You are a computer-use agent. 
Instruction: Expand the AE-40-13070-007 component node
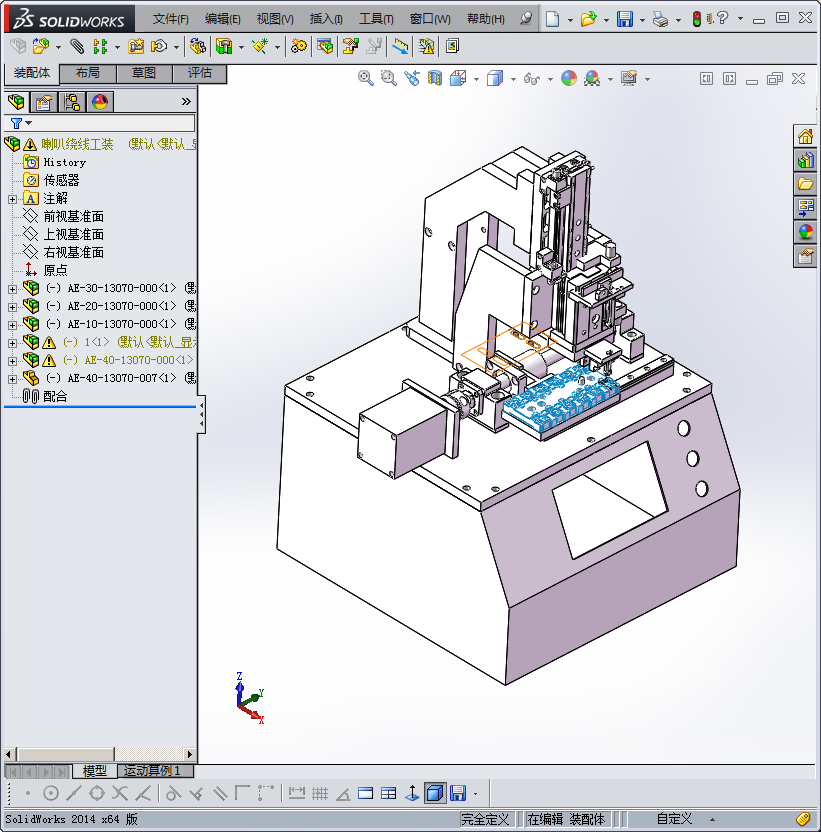pyautogui.click(x=13, y=378)
